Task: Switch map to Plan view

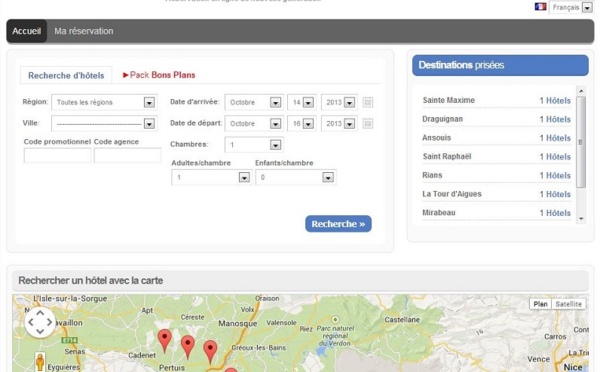Action: (x=540, y=304)
